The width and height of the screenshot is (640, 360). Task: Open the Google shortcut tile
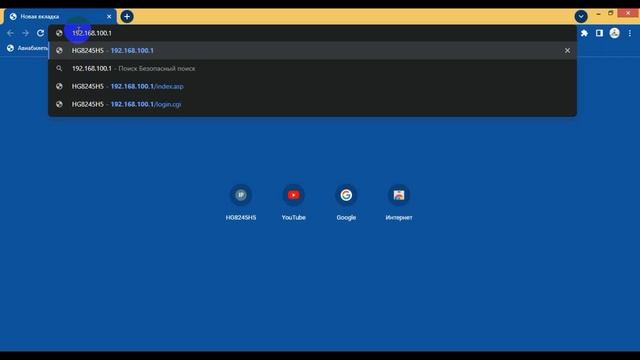pyautogui.click(x=346, y=203)
